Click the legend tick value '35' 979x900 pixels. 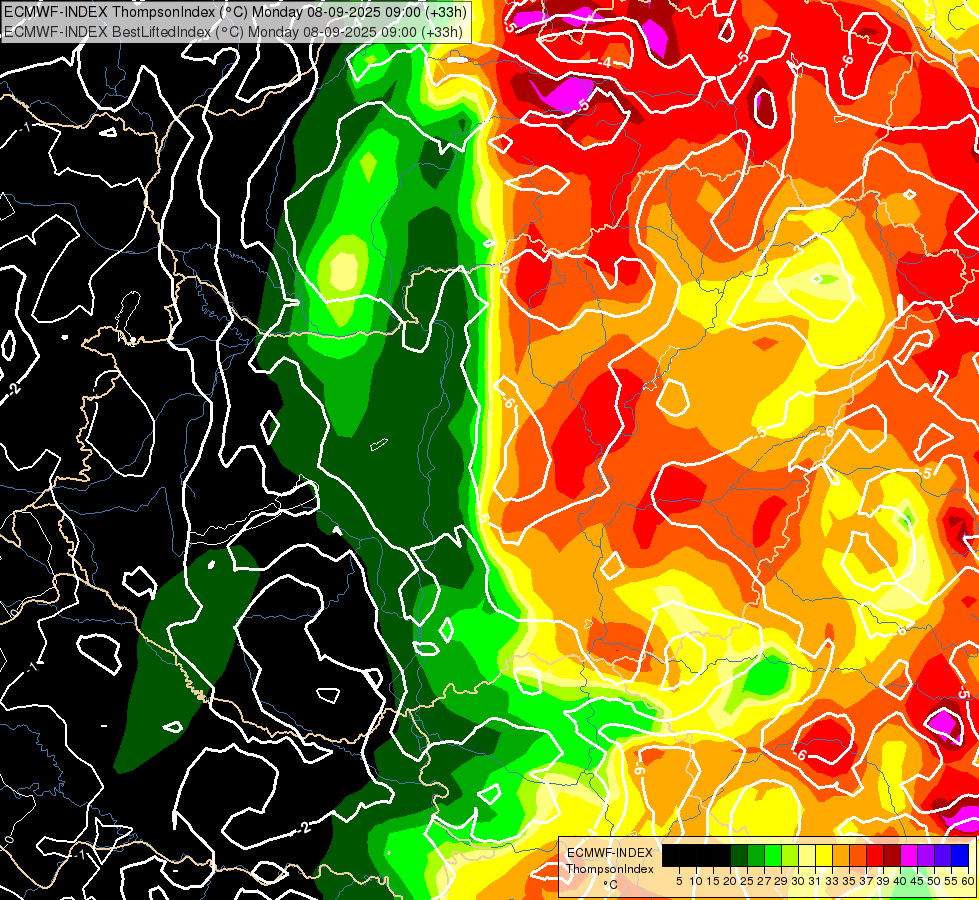[849, 881]
